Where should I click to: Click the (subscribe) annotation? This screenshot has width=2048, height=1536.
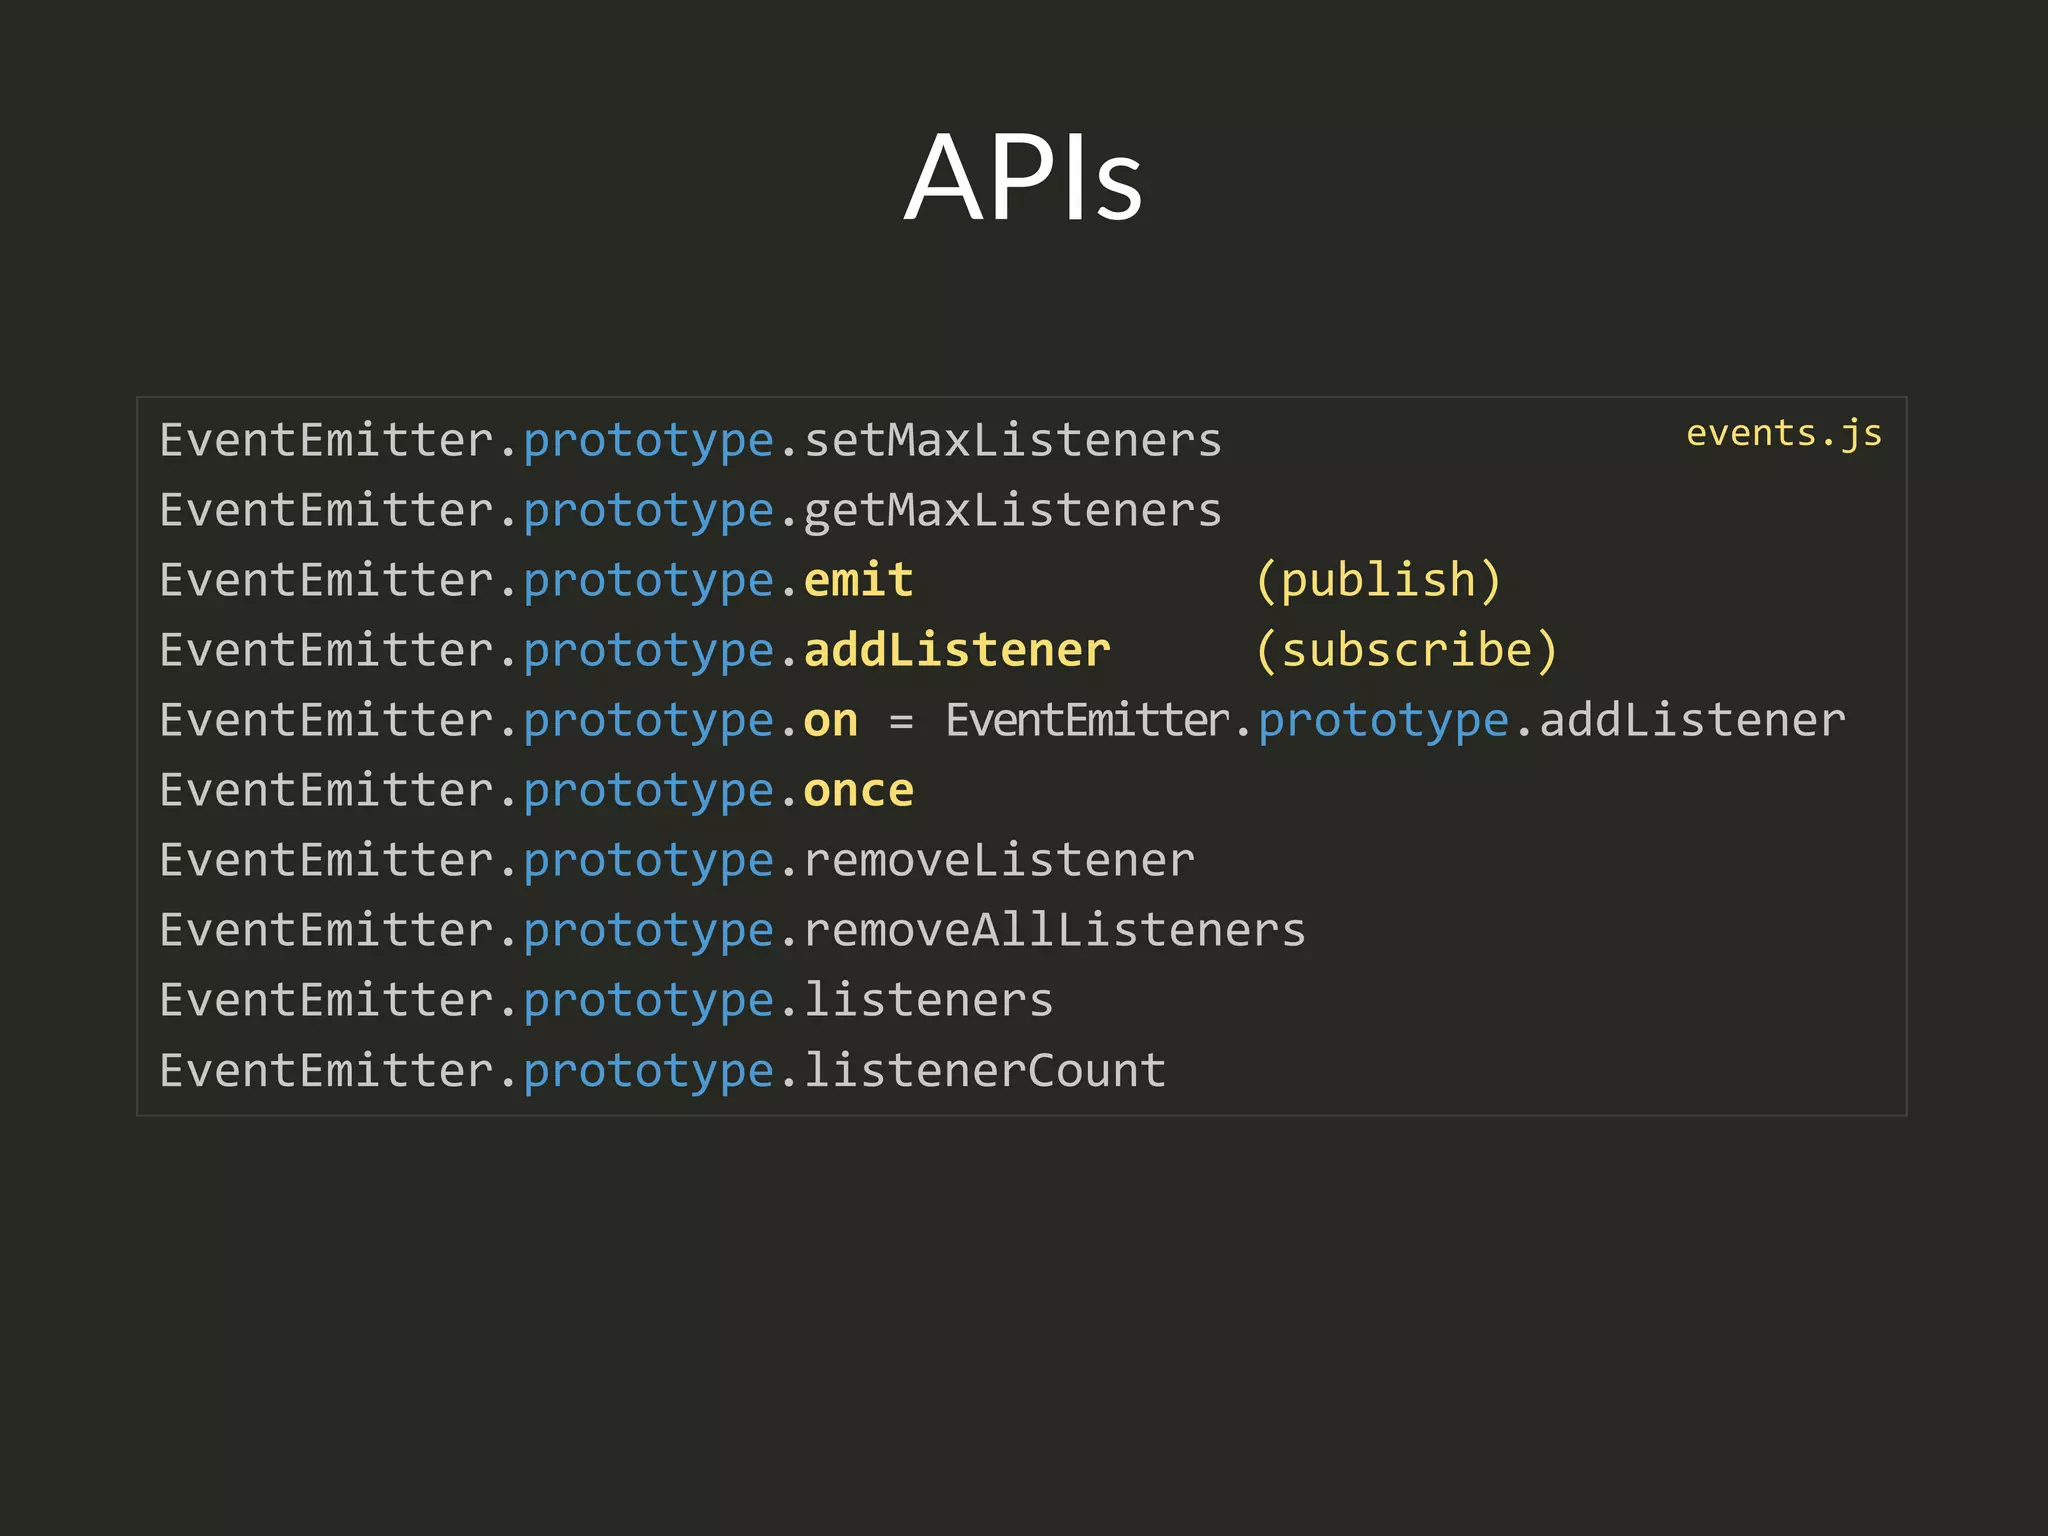tap(1407, 651)
